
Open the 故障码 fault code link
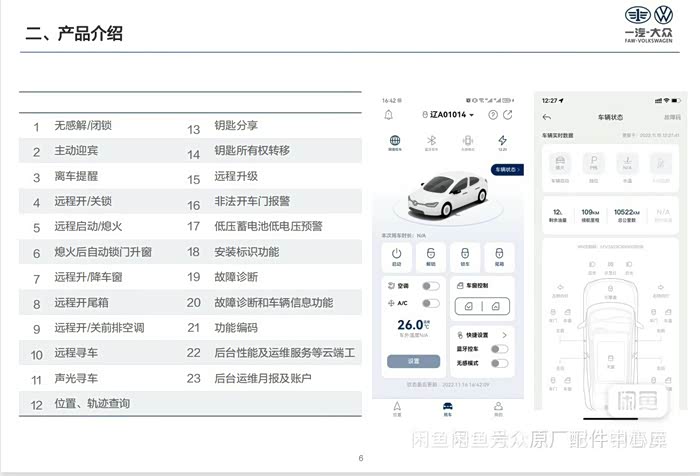672,117
